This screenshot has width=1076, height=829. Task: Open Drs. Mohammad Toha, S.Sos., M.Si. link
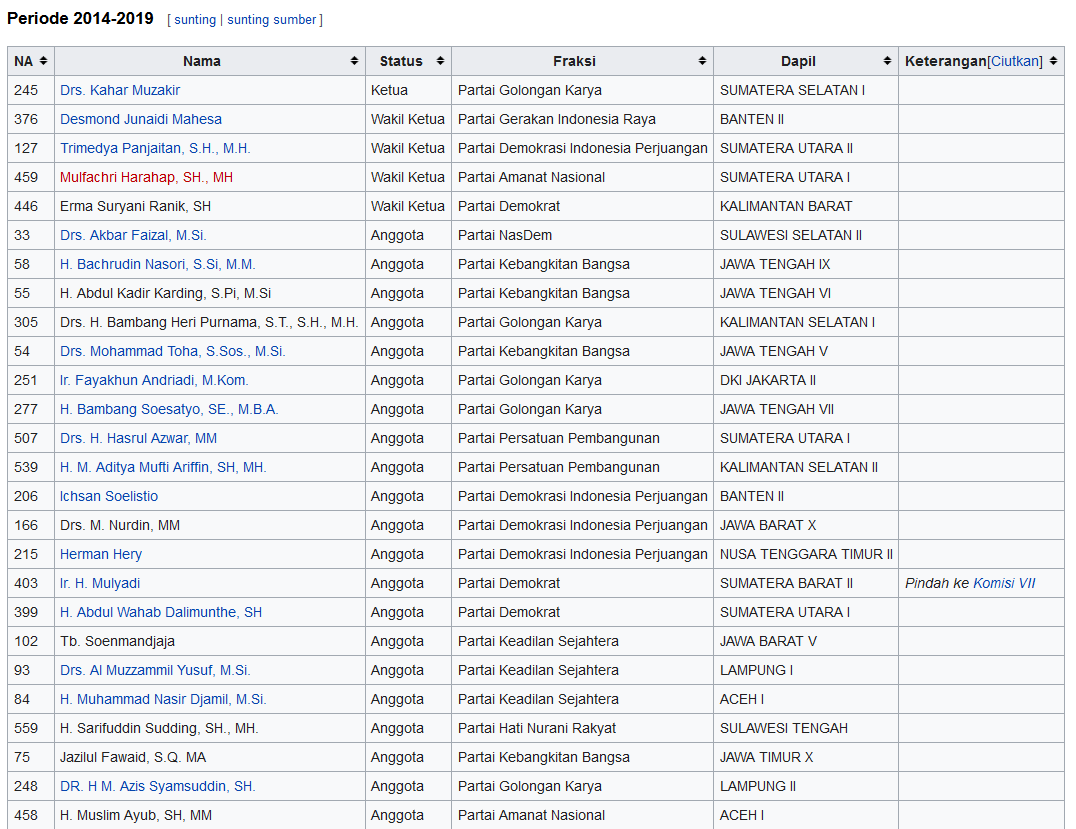[172, 351]
